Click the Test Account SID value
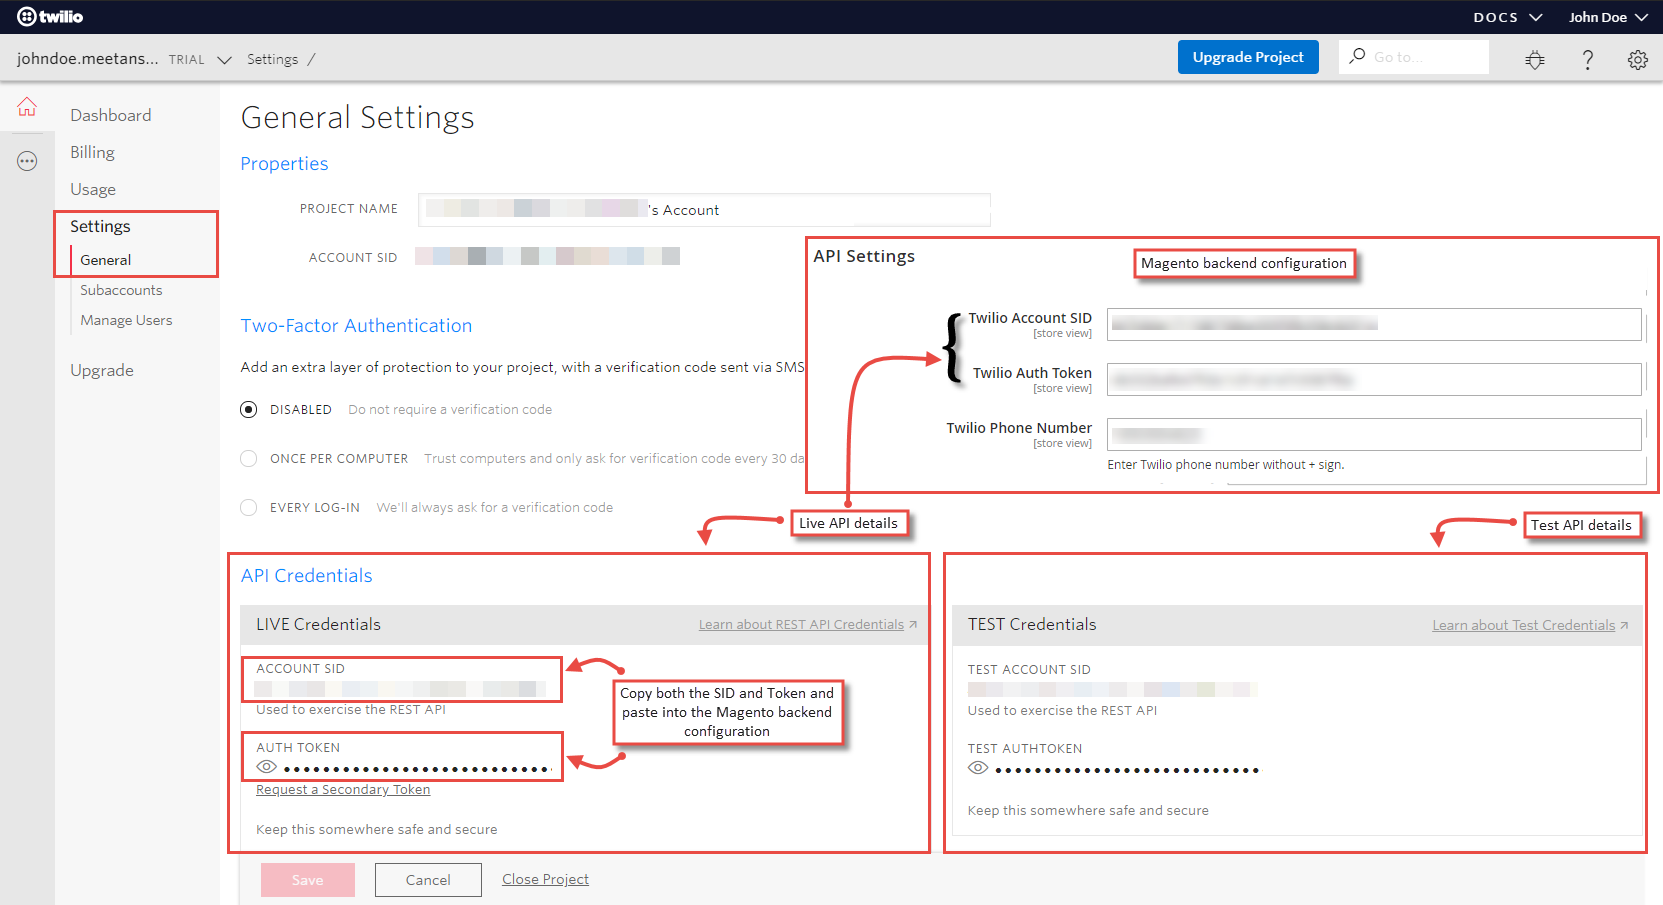 [x=1112, y=689]
